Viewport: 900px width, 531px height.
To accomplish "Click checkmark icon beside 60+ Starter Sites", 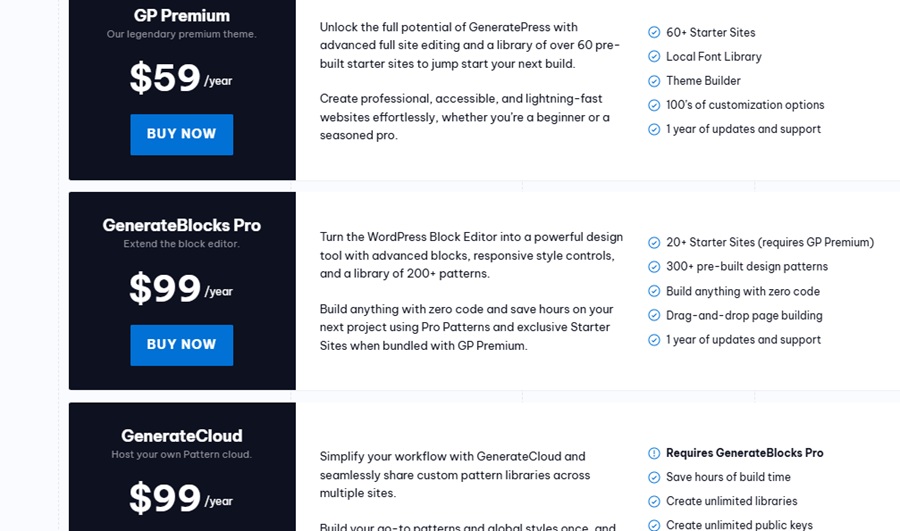I will pos(654,33).
